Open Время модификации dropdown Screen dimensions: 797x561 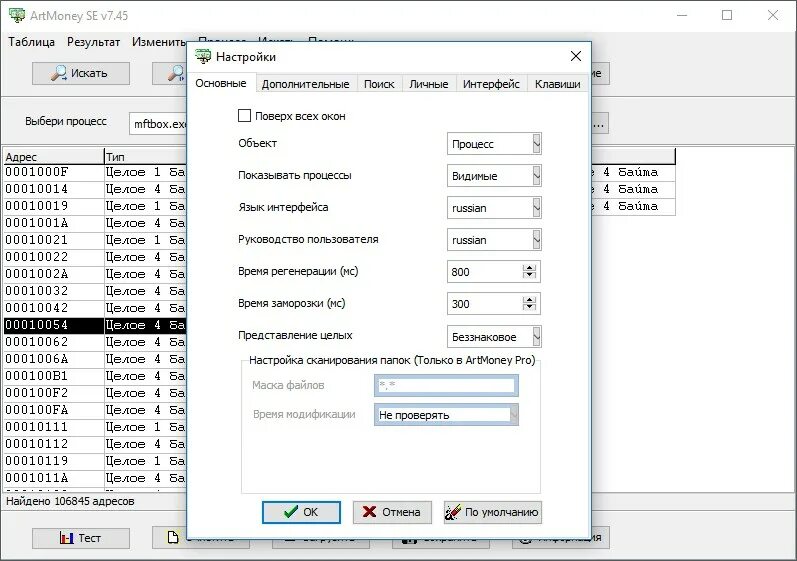coord(514,415)
